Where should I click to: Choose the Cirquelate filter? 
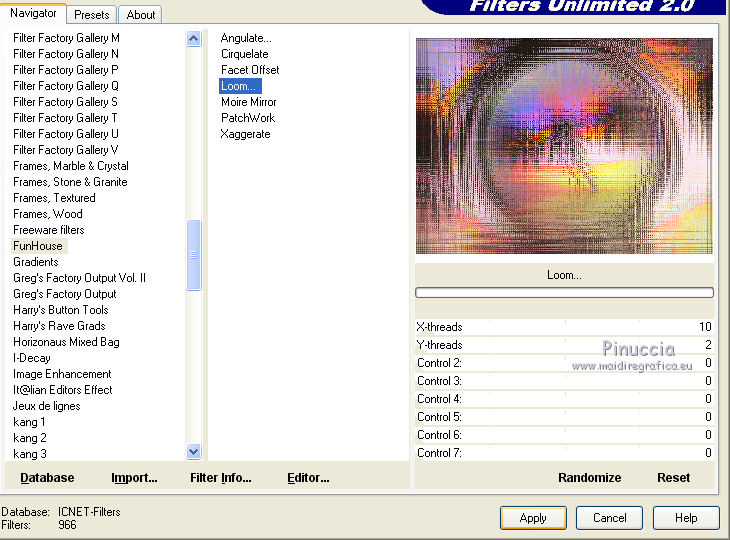[244, 54]
